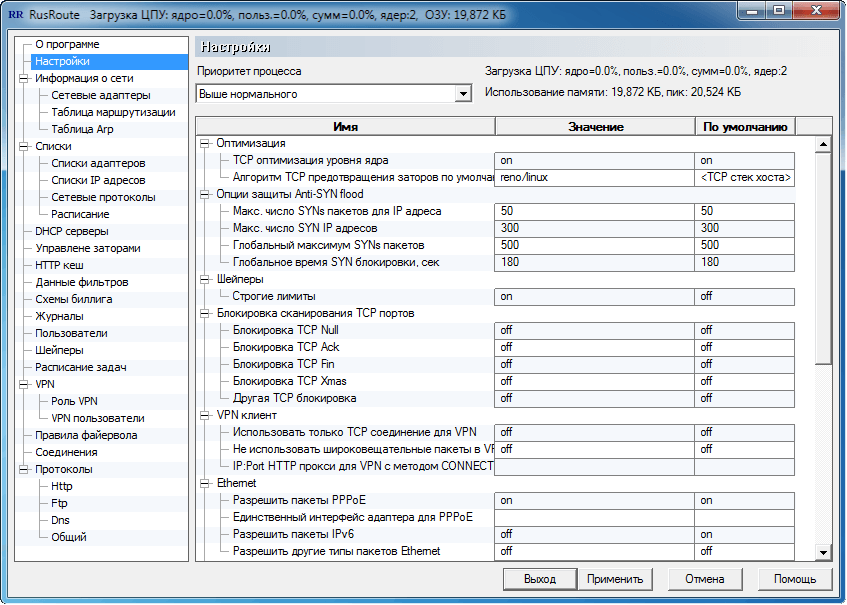Open Сетевые адаптеры tree item
847x605 pixels.
[x=100, y=96]
